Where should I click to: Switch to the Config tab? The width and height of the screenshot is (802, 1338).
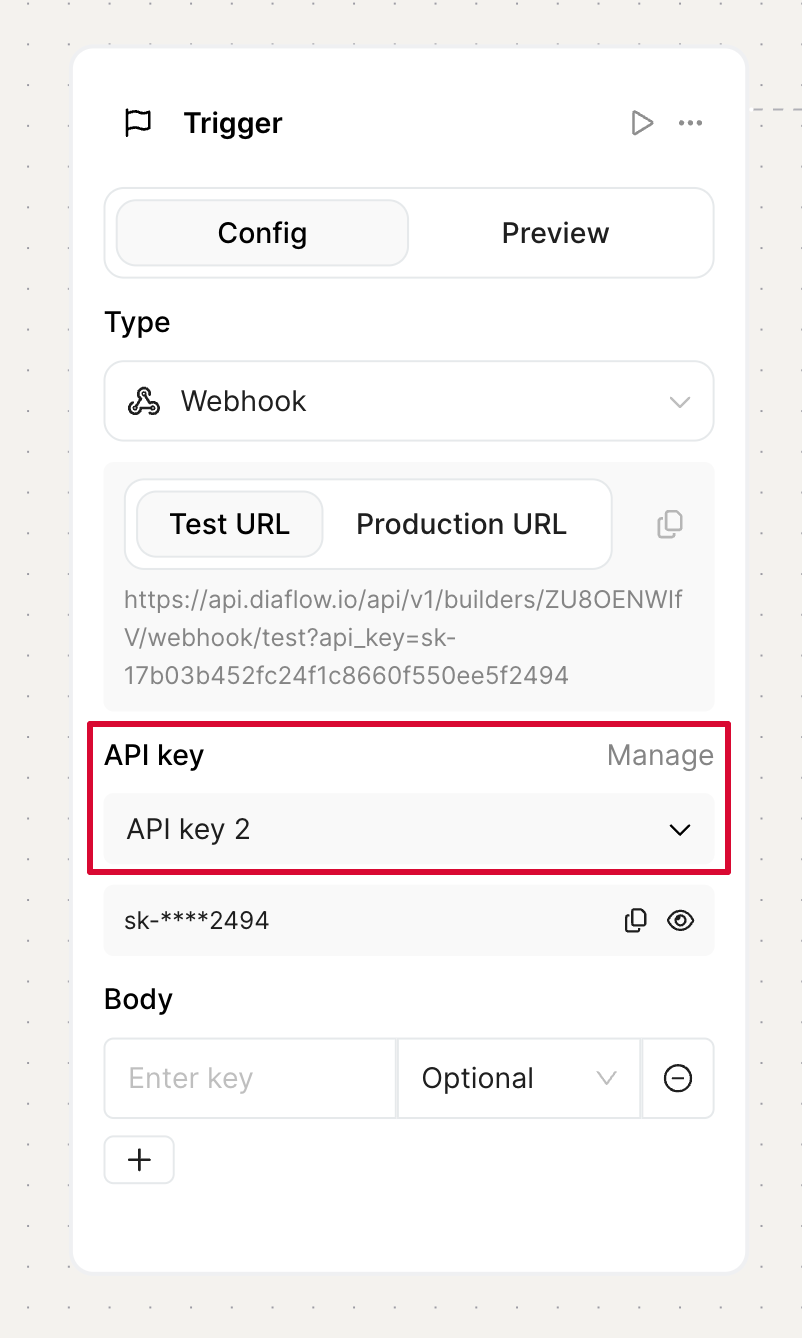262,233
